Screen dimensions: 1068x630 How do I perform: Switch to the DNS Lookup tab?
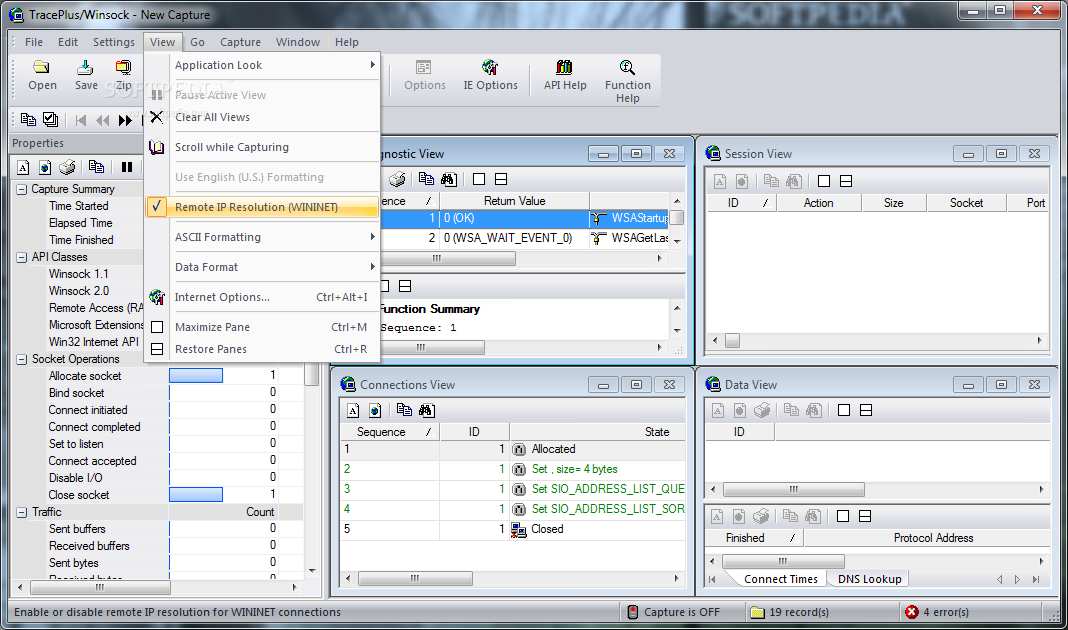click(x=869, y=579)
